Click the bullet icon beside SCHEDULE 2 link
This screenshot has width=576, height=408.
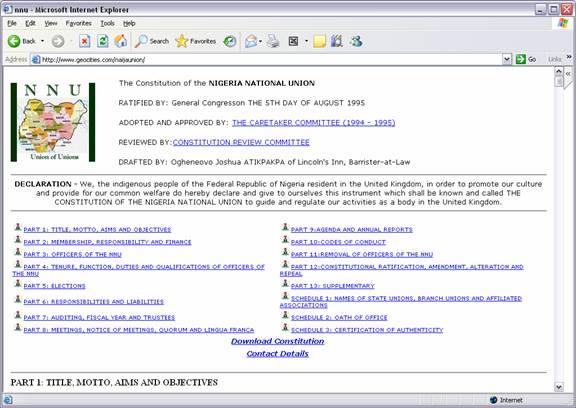point(285,315)
